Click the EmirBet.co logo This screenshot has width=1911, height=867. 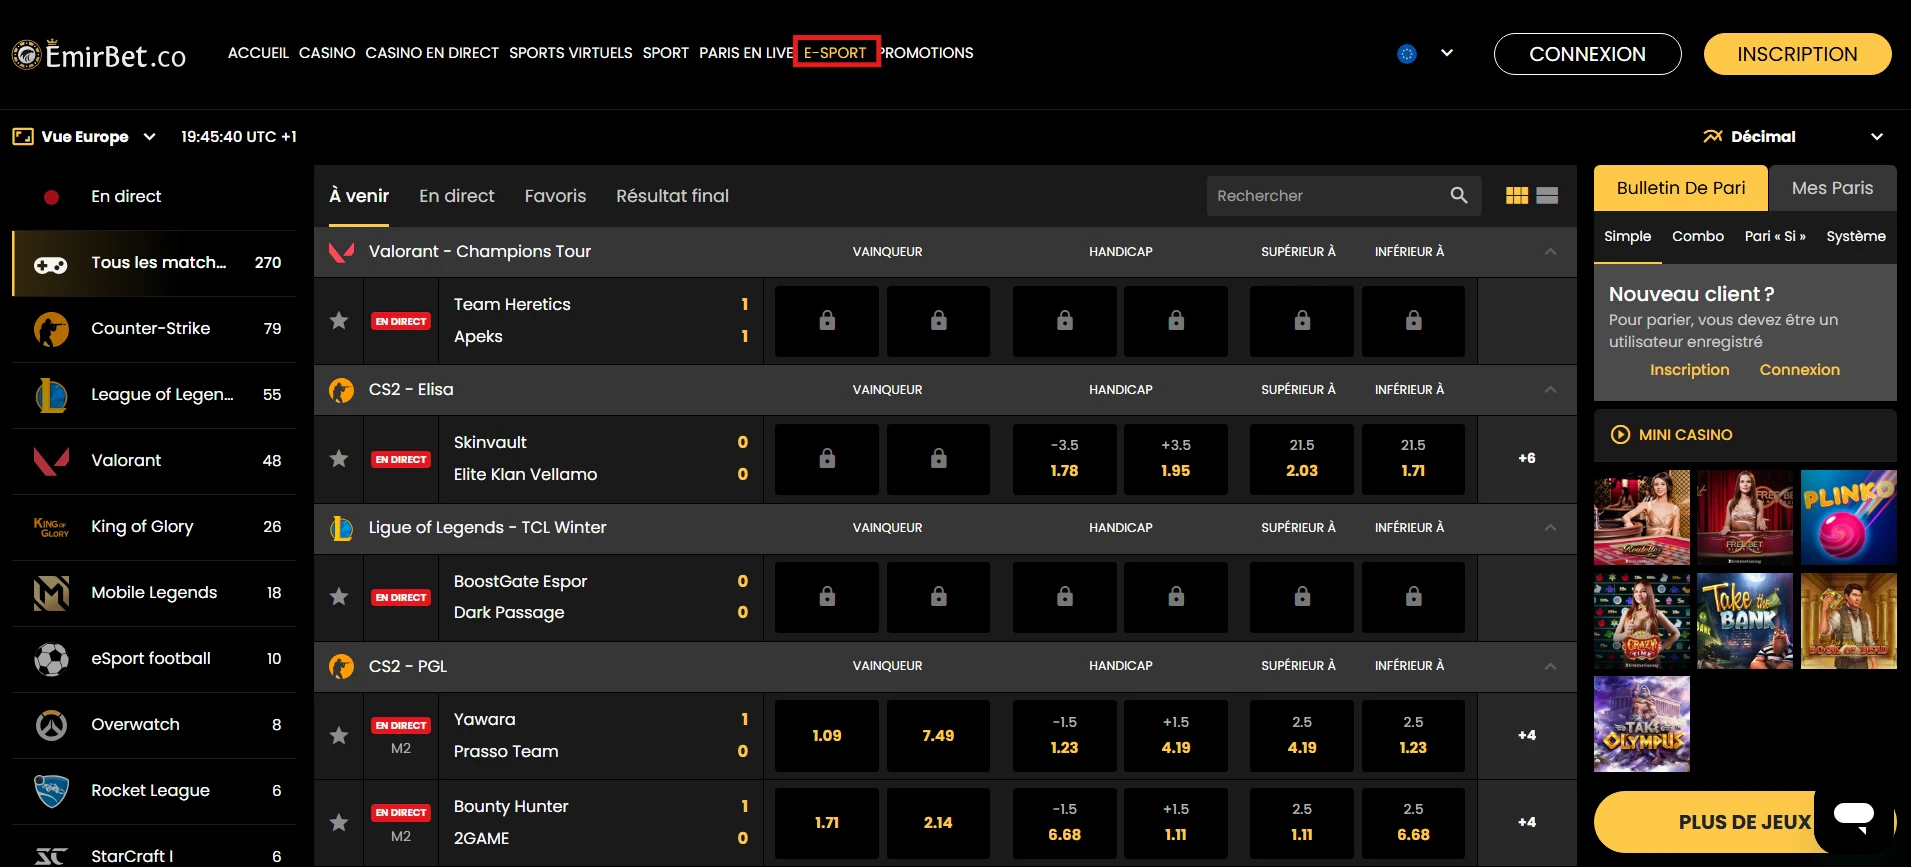pos(99,55)
